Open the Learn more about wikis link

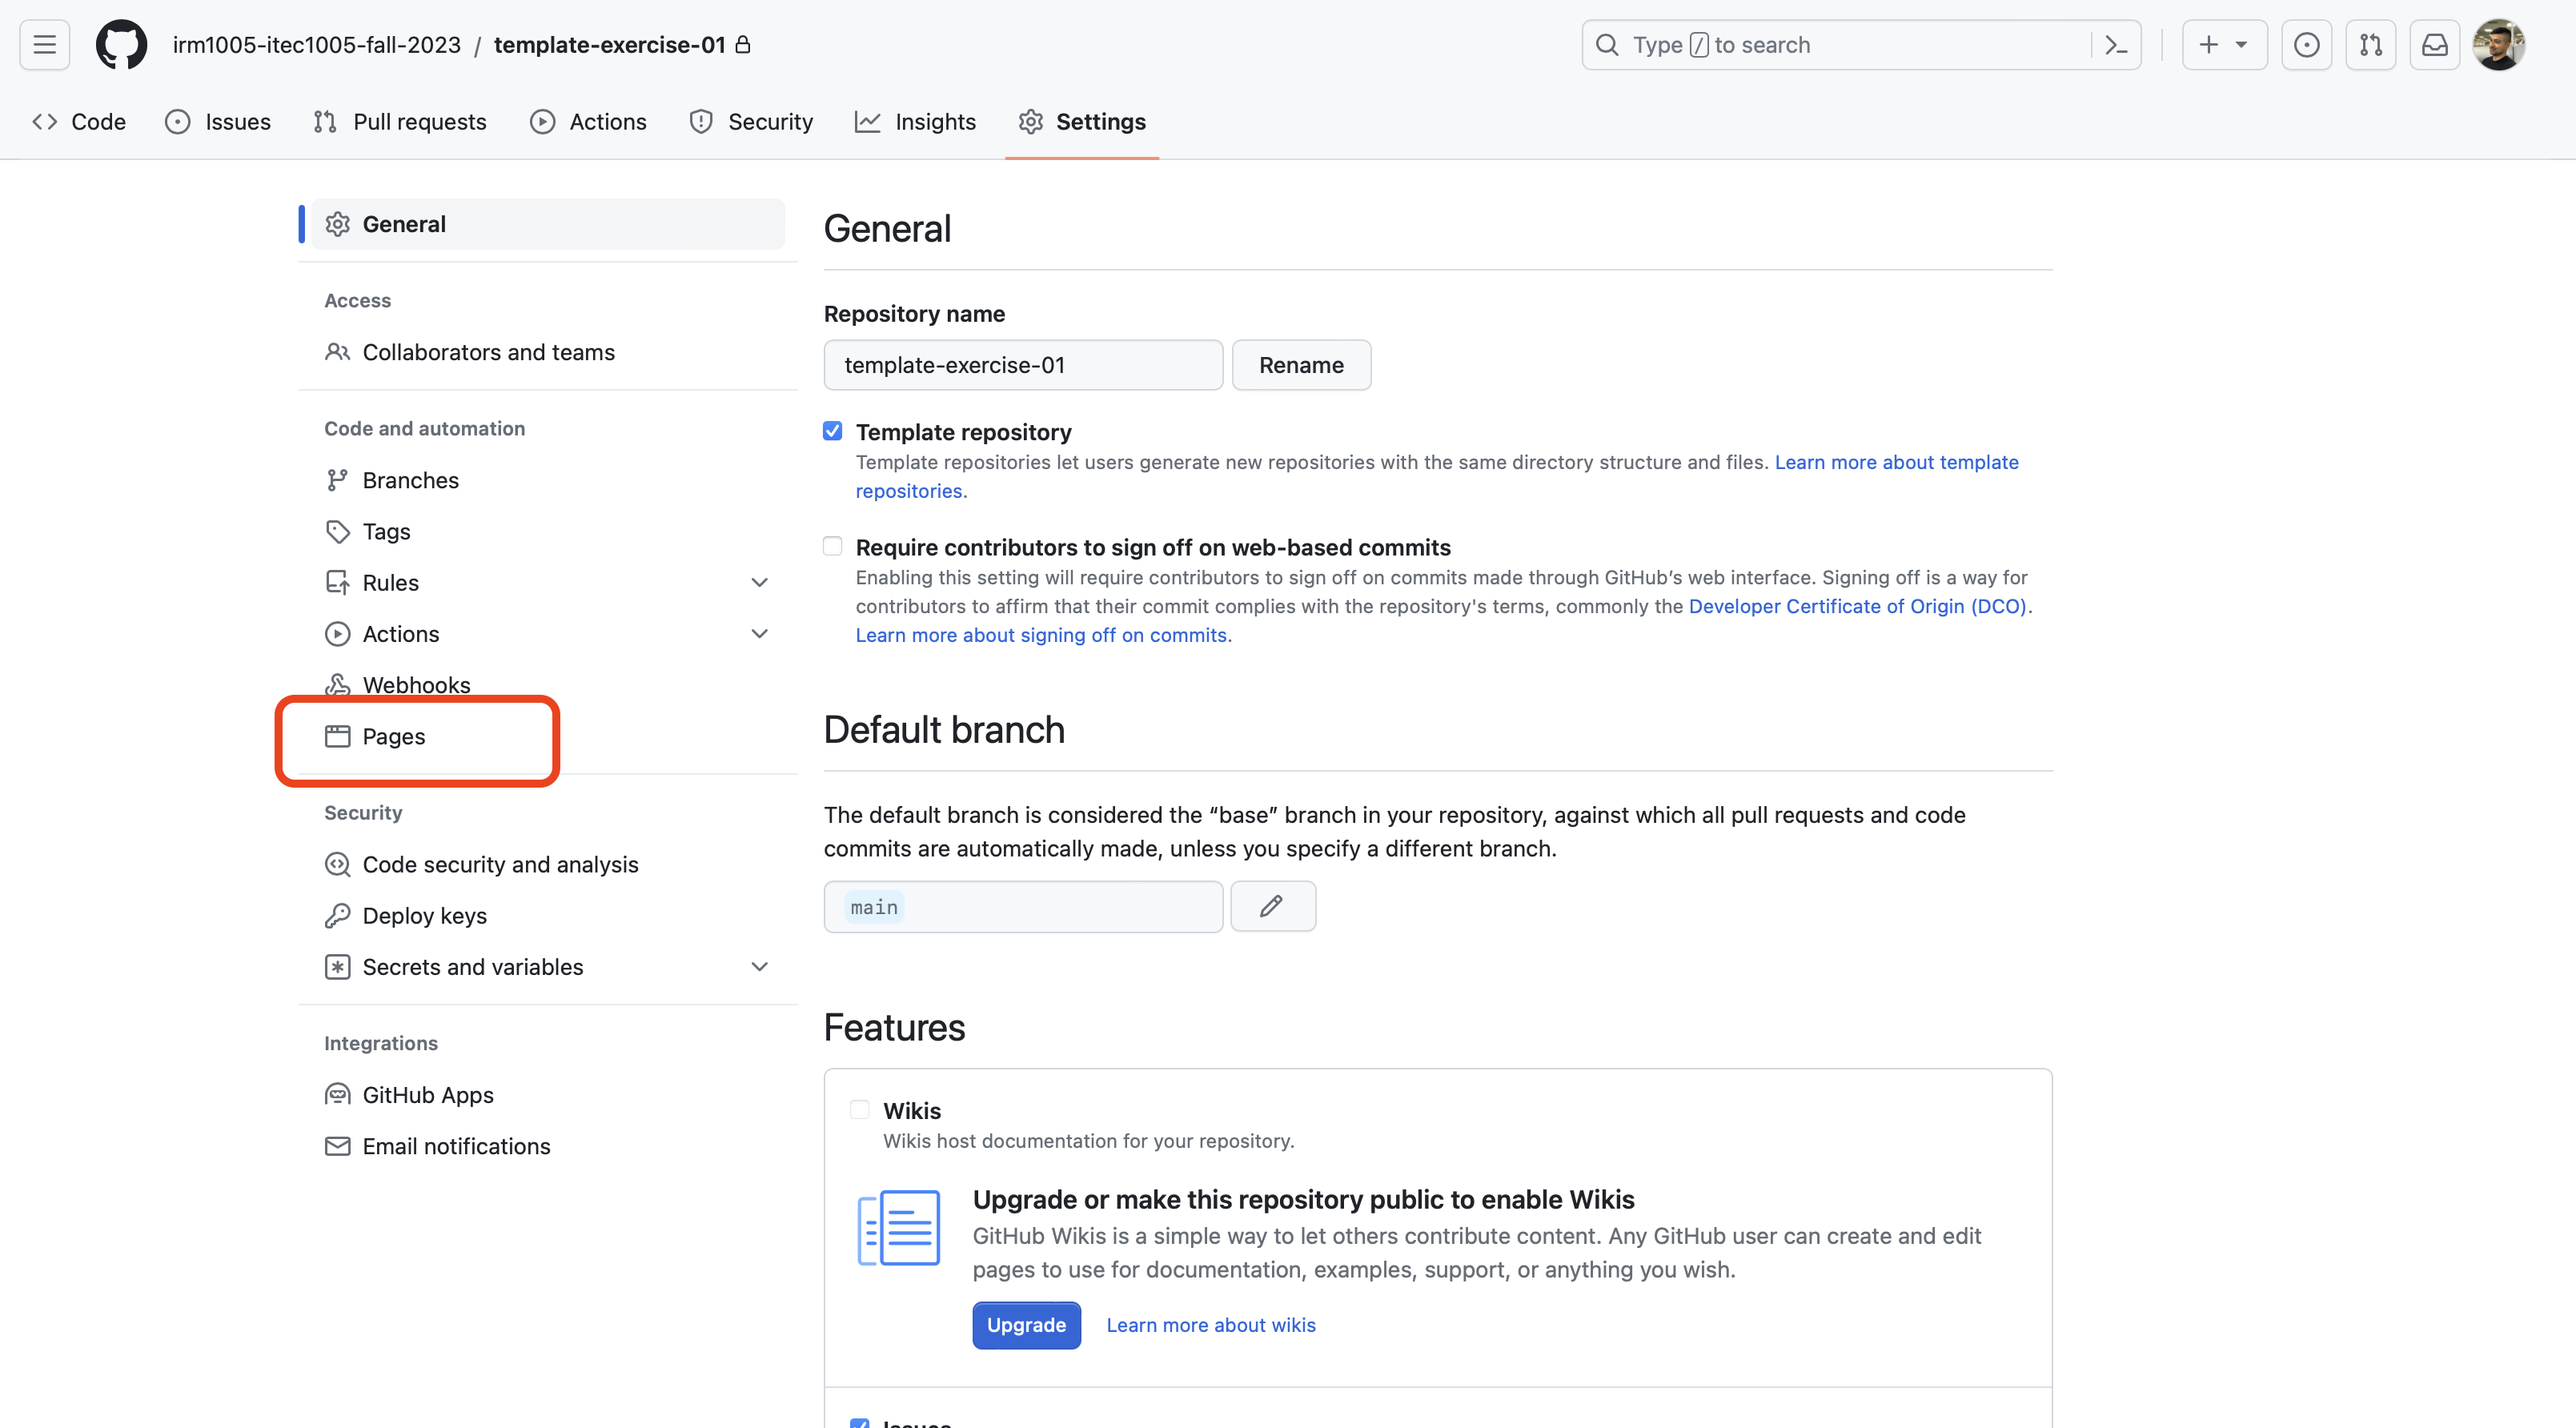(1210, 1325)
